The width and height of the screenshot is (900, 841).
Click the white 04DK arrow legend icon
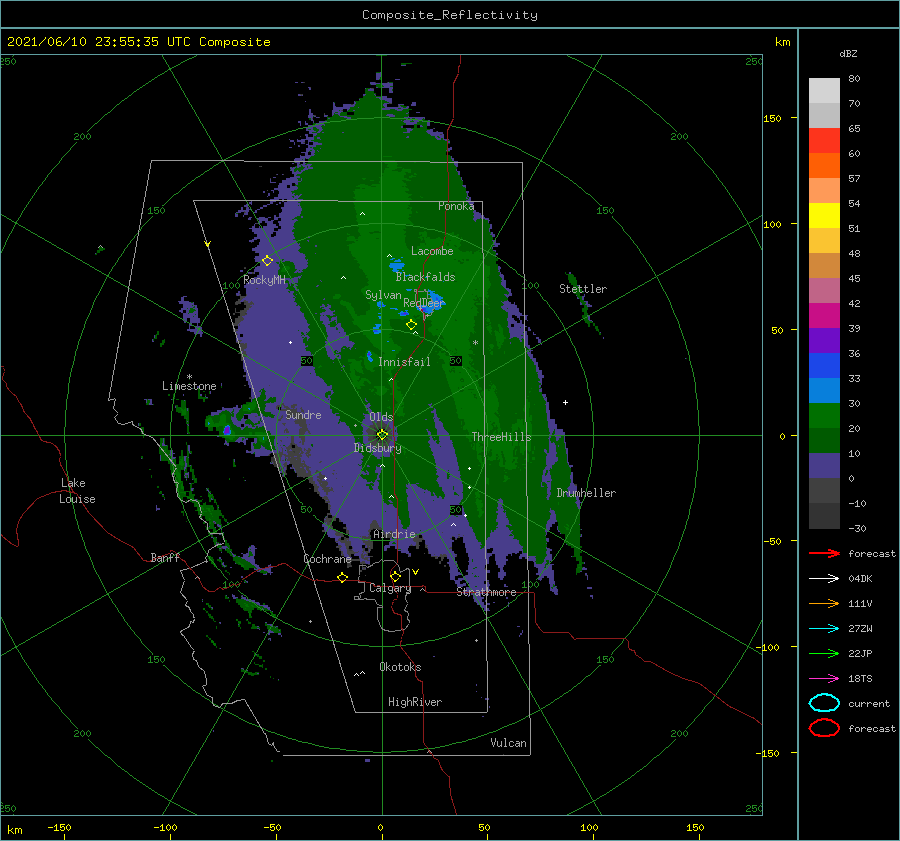point(824,579)
